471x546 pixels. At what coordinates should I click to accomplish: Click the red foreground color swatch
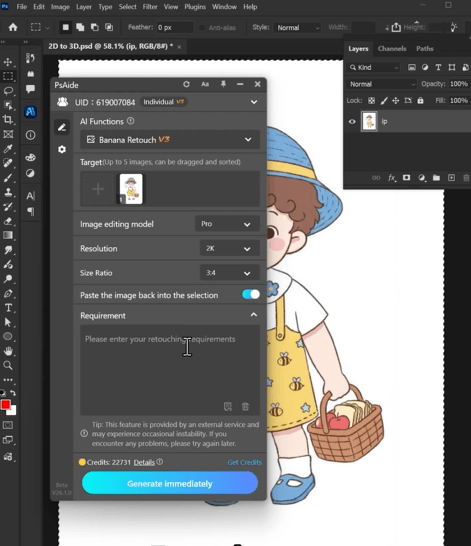tap(5, 405)
